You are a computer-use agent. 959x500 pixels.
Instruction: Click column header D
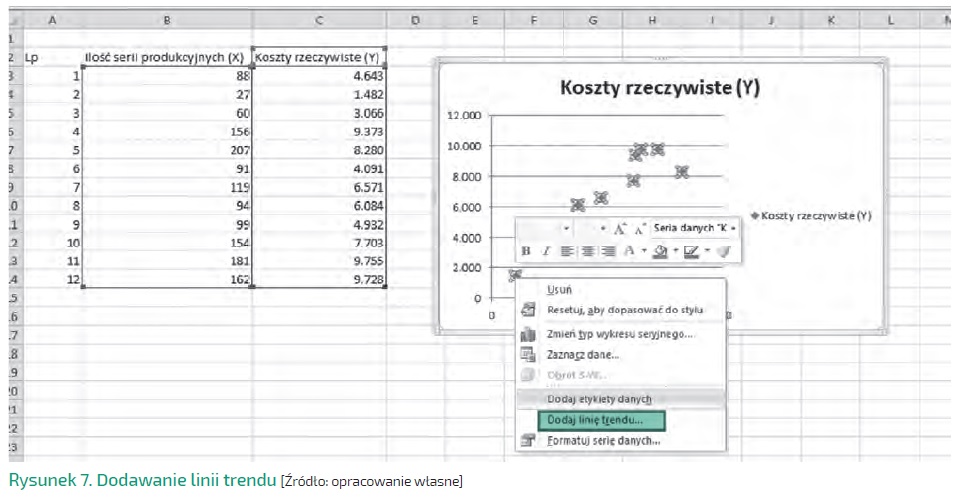point(415,20)
